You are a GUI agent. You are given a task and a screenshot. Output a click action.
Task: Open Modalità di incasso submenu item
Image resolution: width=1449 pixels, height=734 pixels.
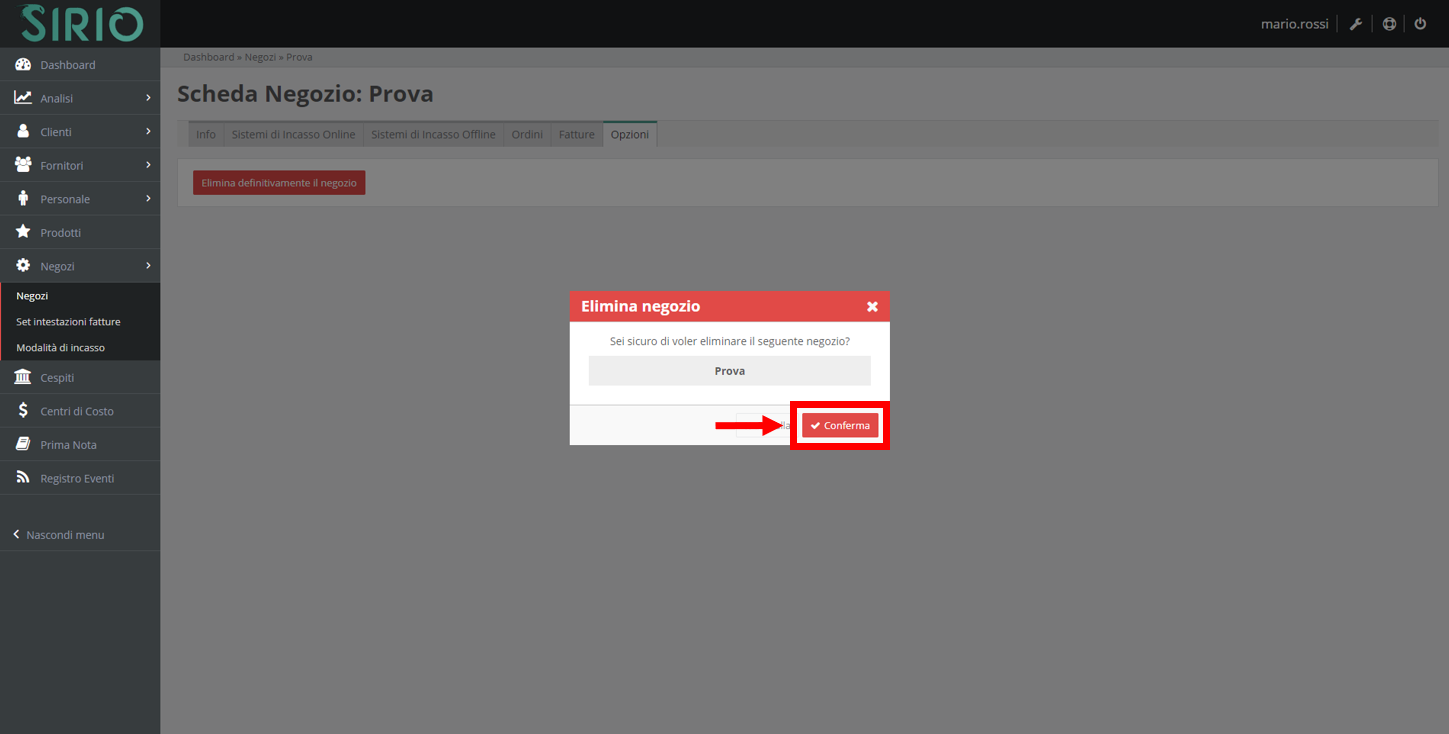60,348
